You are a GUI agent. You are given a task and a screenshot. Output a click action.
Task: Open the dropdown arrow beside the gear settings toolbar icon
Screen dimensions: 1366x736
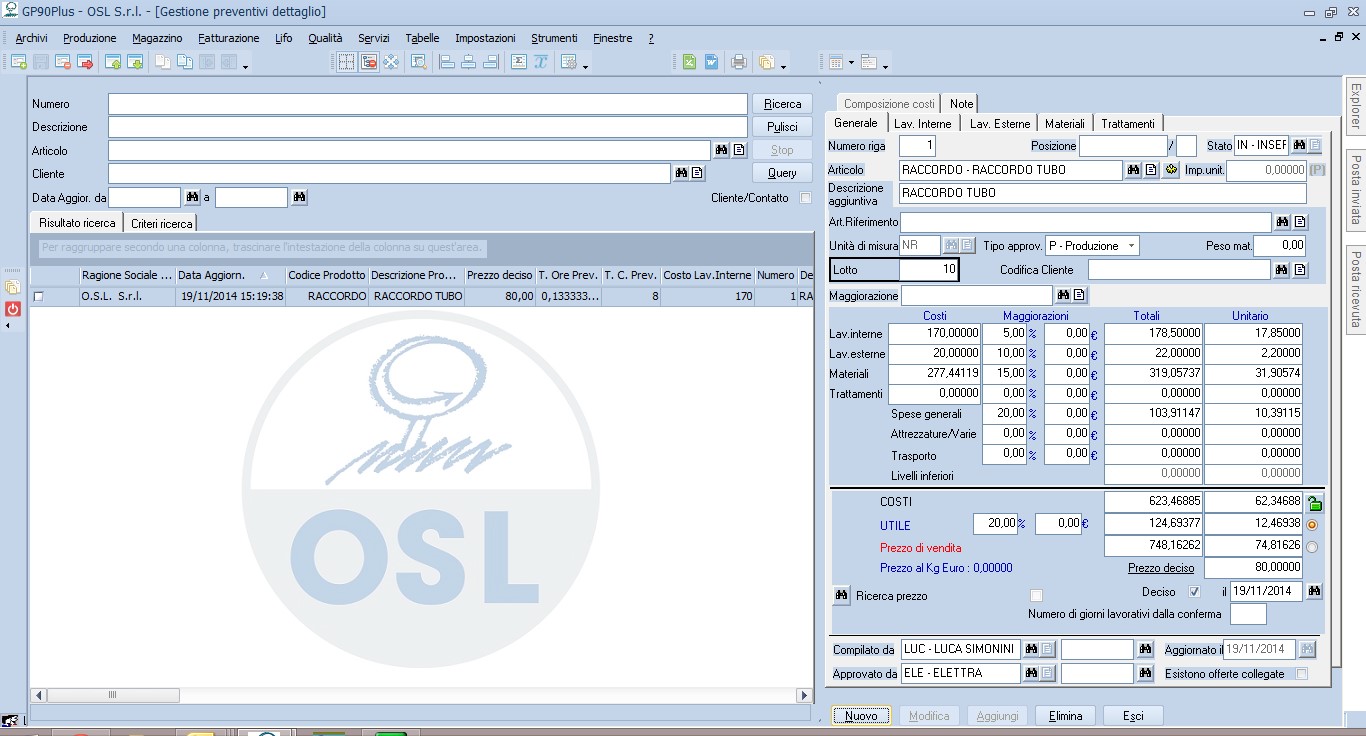click(x=585, y=66)
